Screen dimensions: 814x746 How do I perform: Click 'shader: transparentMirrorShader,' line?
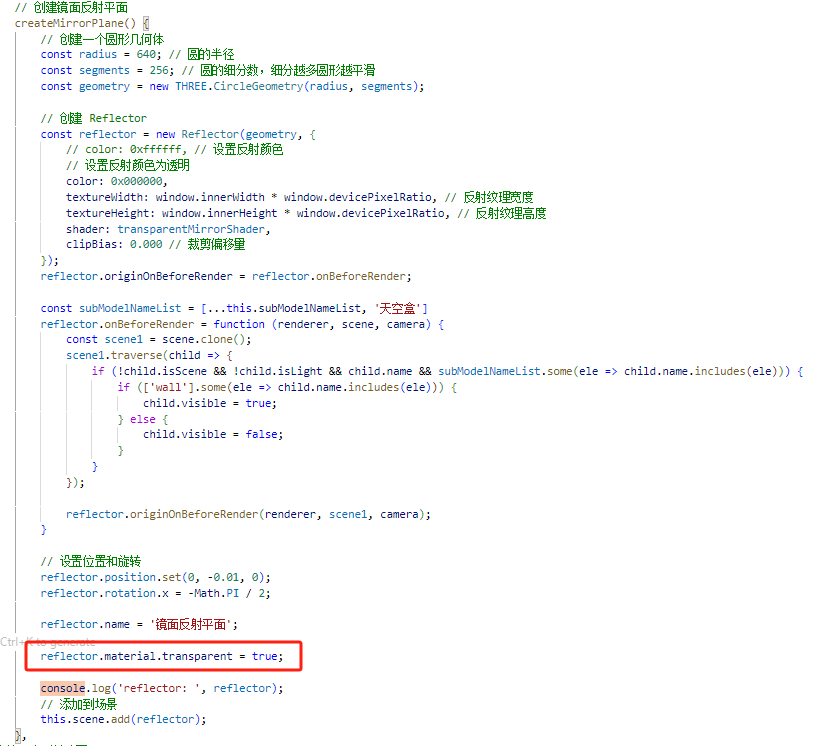tap(168, 229)
